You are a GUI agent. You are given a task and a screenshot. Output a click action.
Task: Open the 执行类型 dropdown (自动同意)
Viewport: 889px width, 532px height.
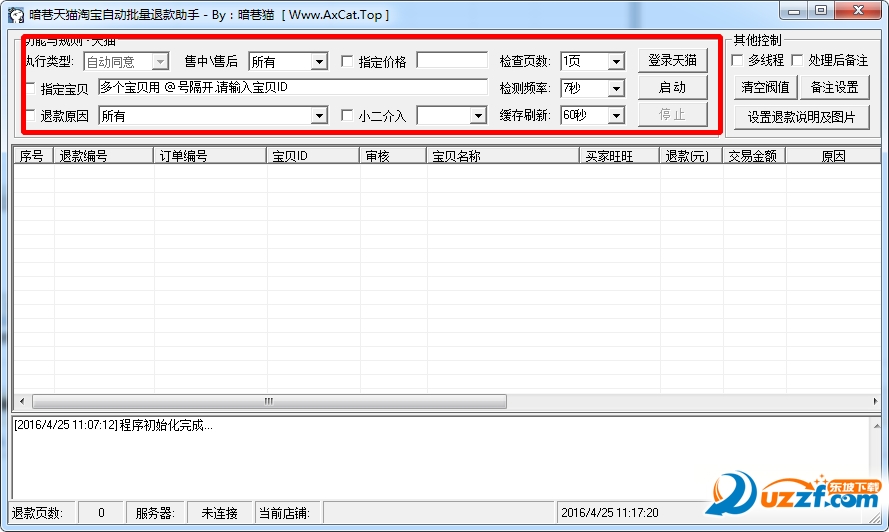pyautogui.click(x=126, y=61)
